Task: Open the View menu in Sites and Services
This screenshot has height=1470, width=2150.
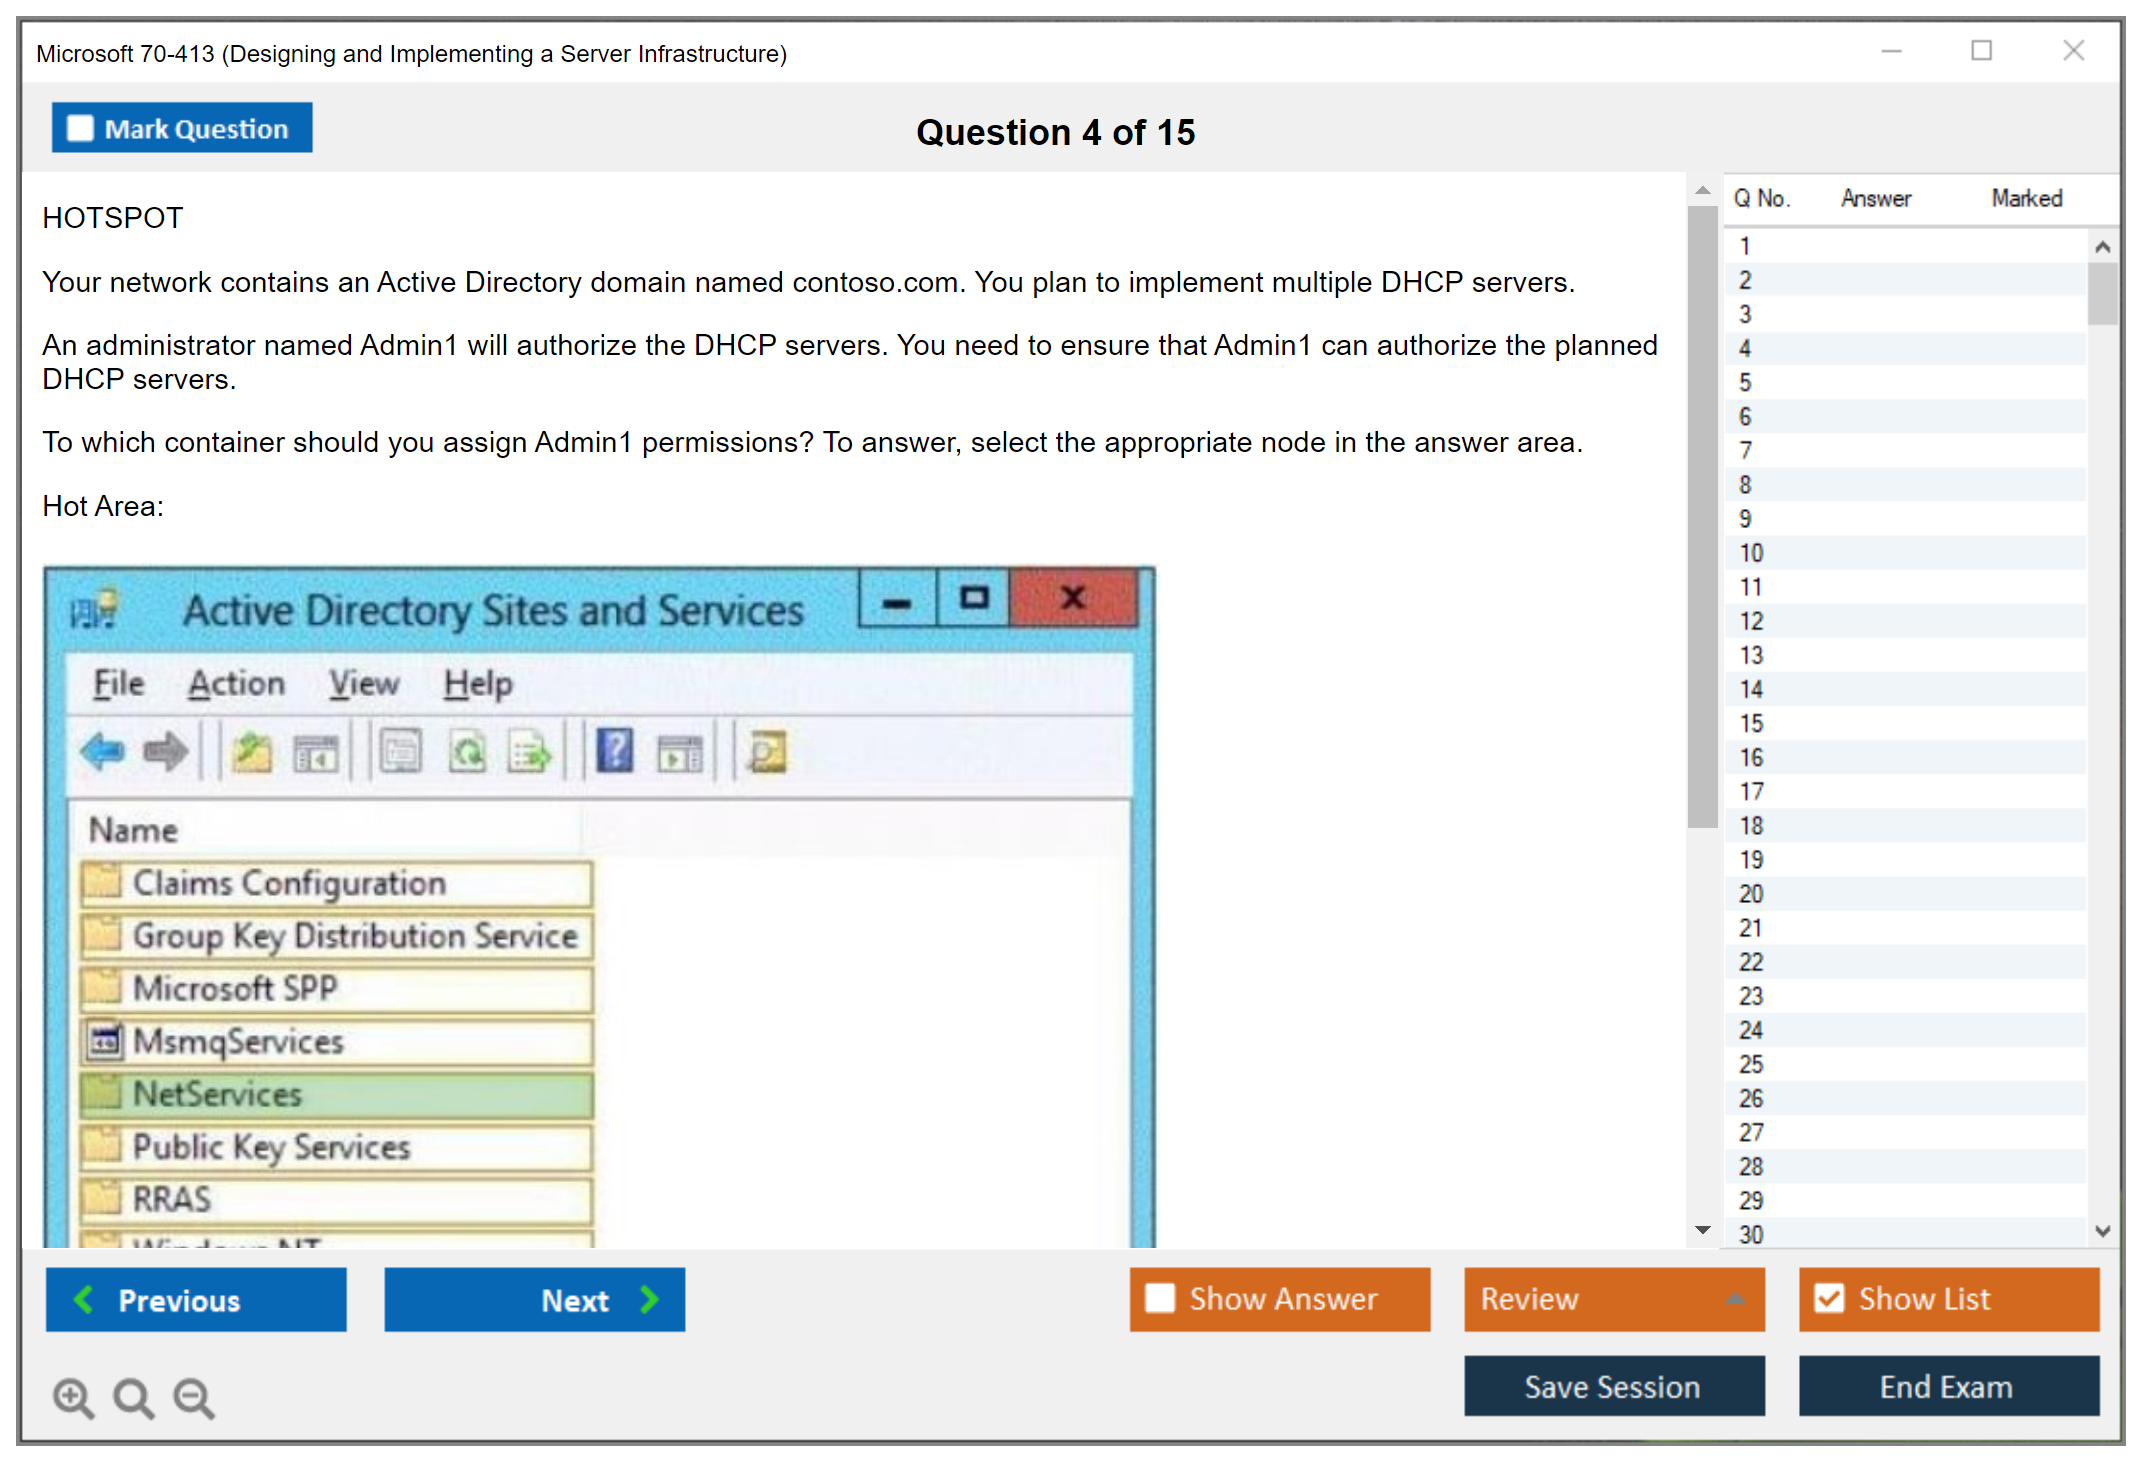Action: click(x=363, y=684)
